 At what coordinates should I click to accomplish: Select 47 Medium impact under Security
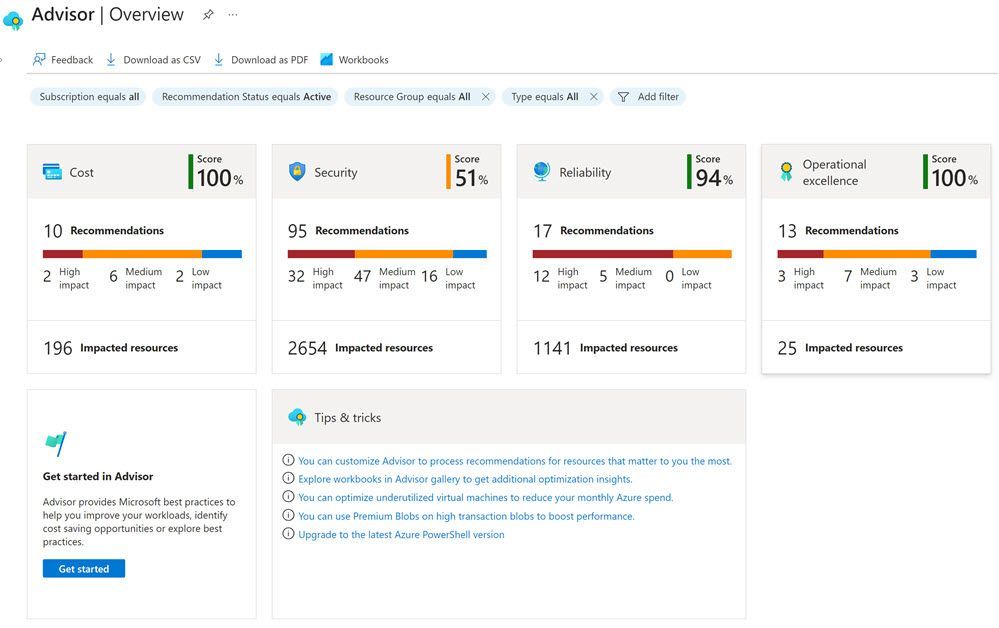coord(385,278)
